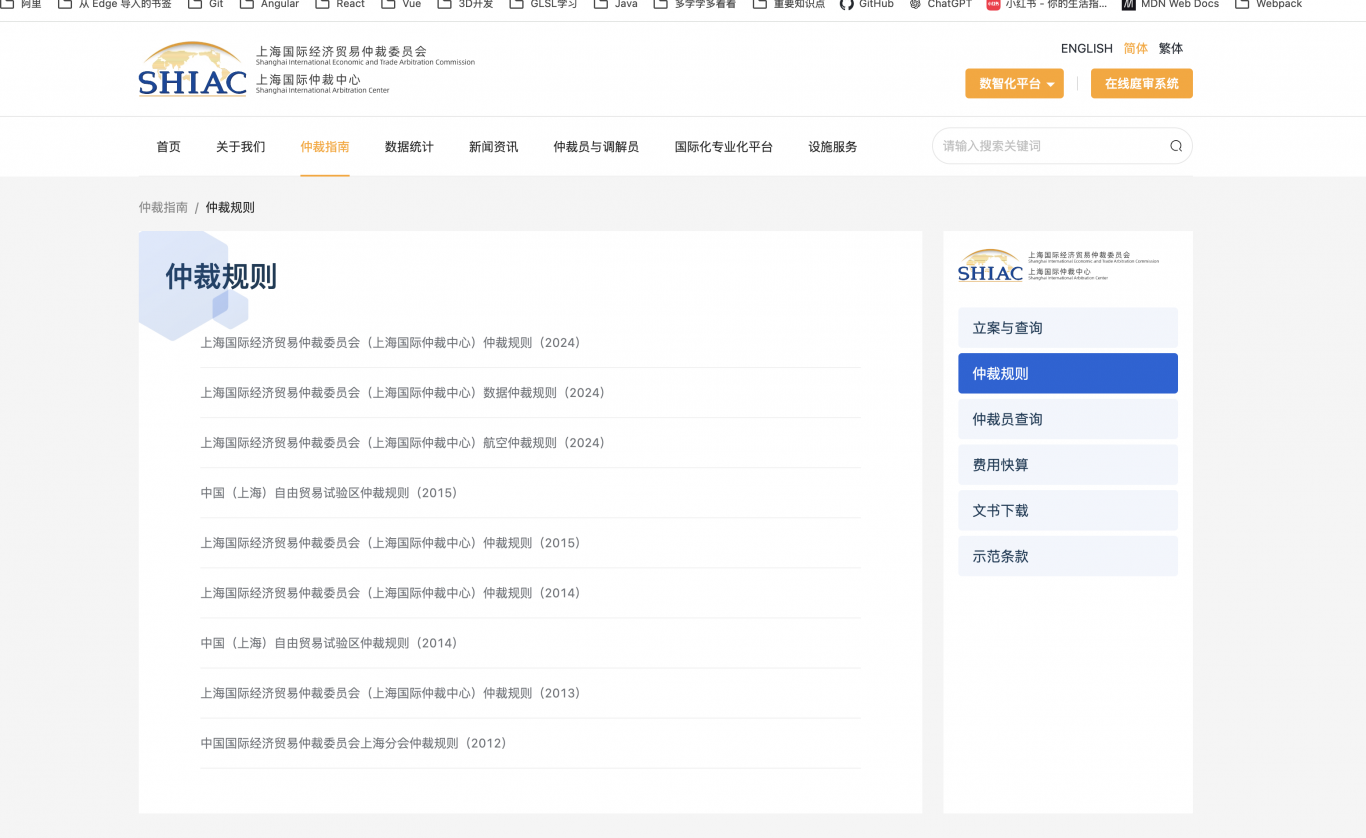Open 国际化专业化平台 menu item
This screenshot has height=838, width=1366.
point(724,147)
